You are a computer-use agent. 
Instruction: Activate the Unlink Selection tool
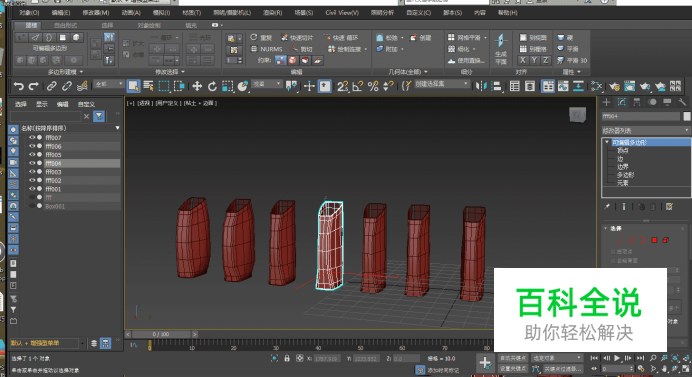67,86
